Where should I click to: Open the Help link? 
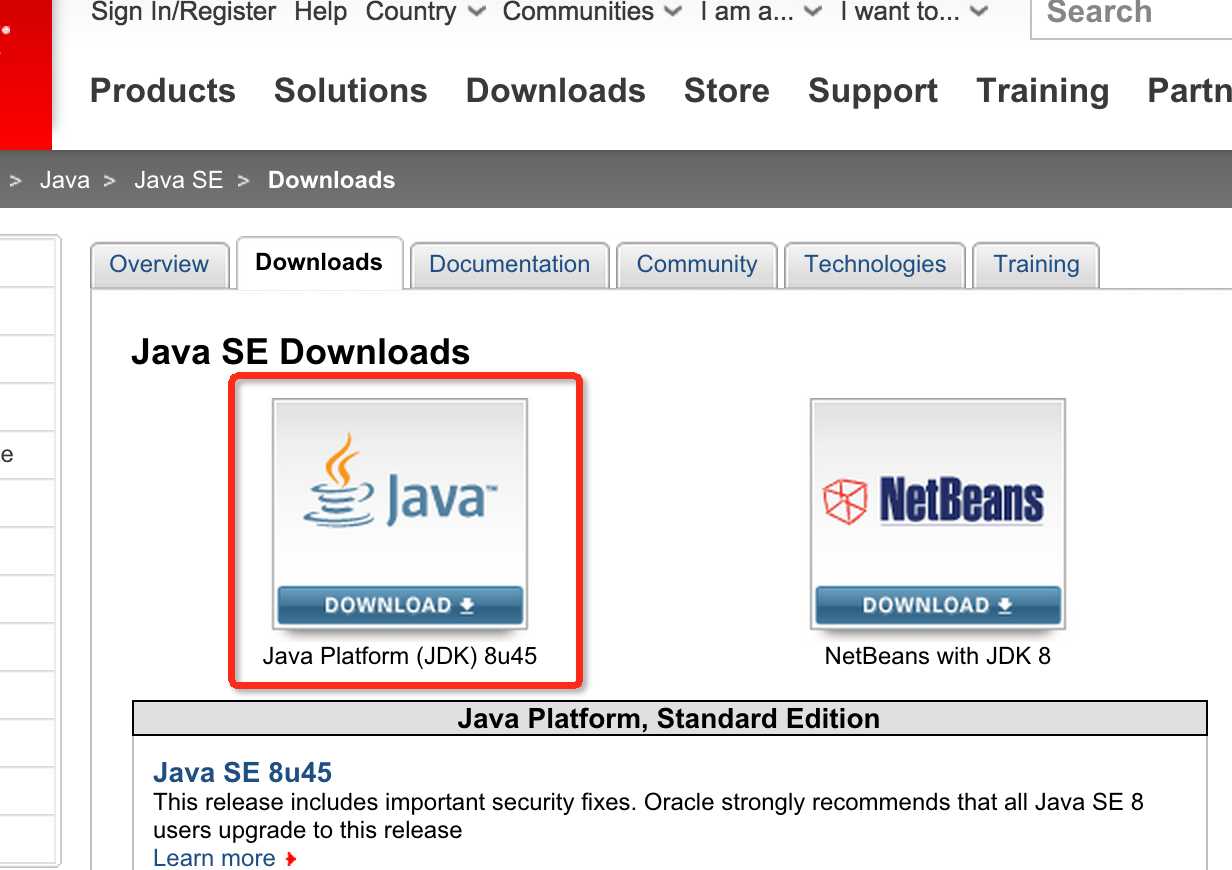click(x=320, y=12)
